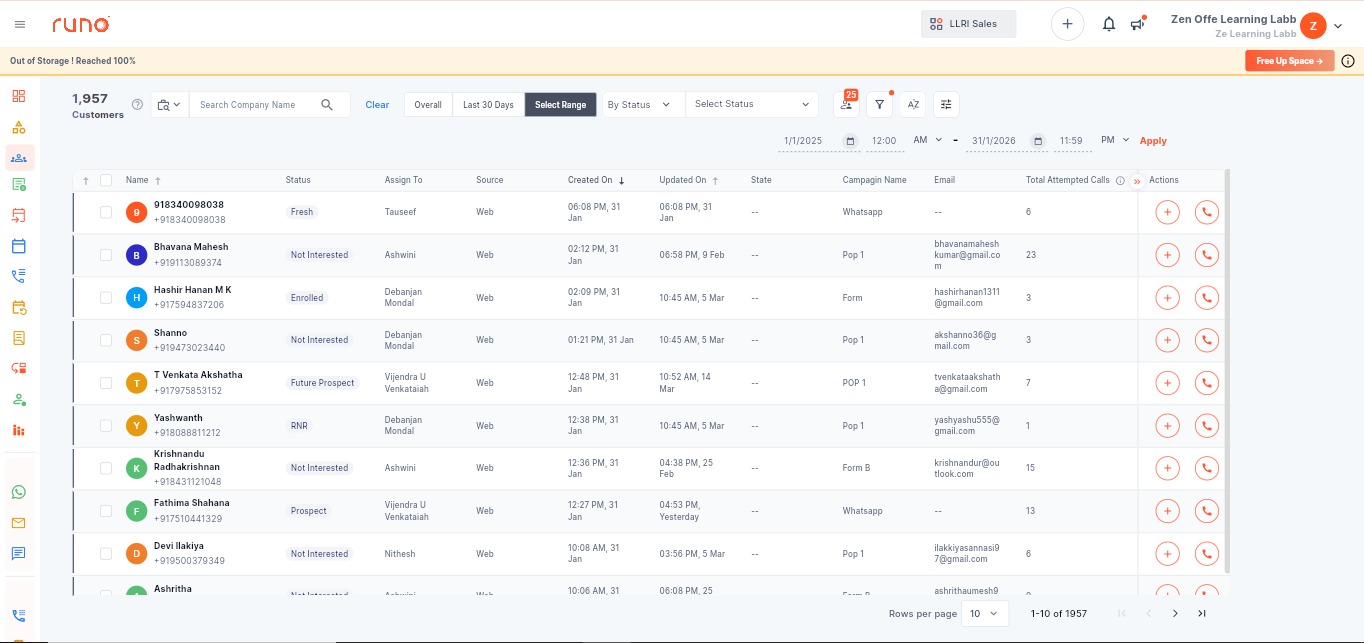The height and width of the screenshot is (643, 1364).
Task: Switch to the Last 30 Days tab
Action: coord(488,104)
